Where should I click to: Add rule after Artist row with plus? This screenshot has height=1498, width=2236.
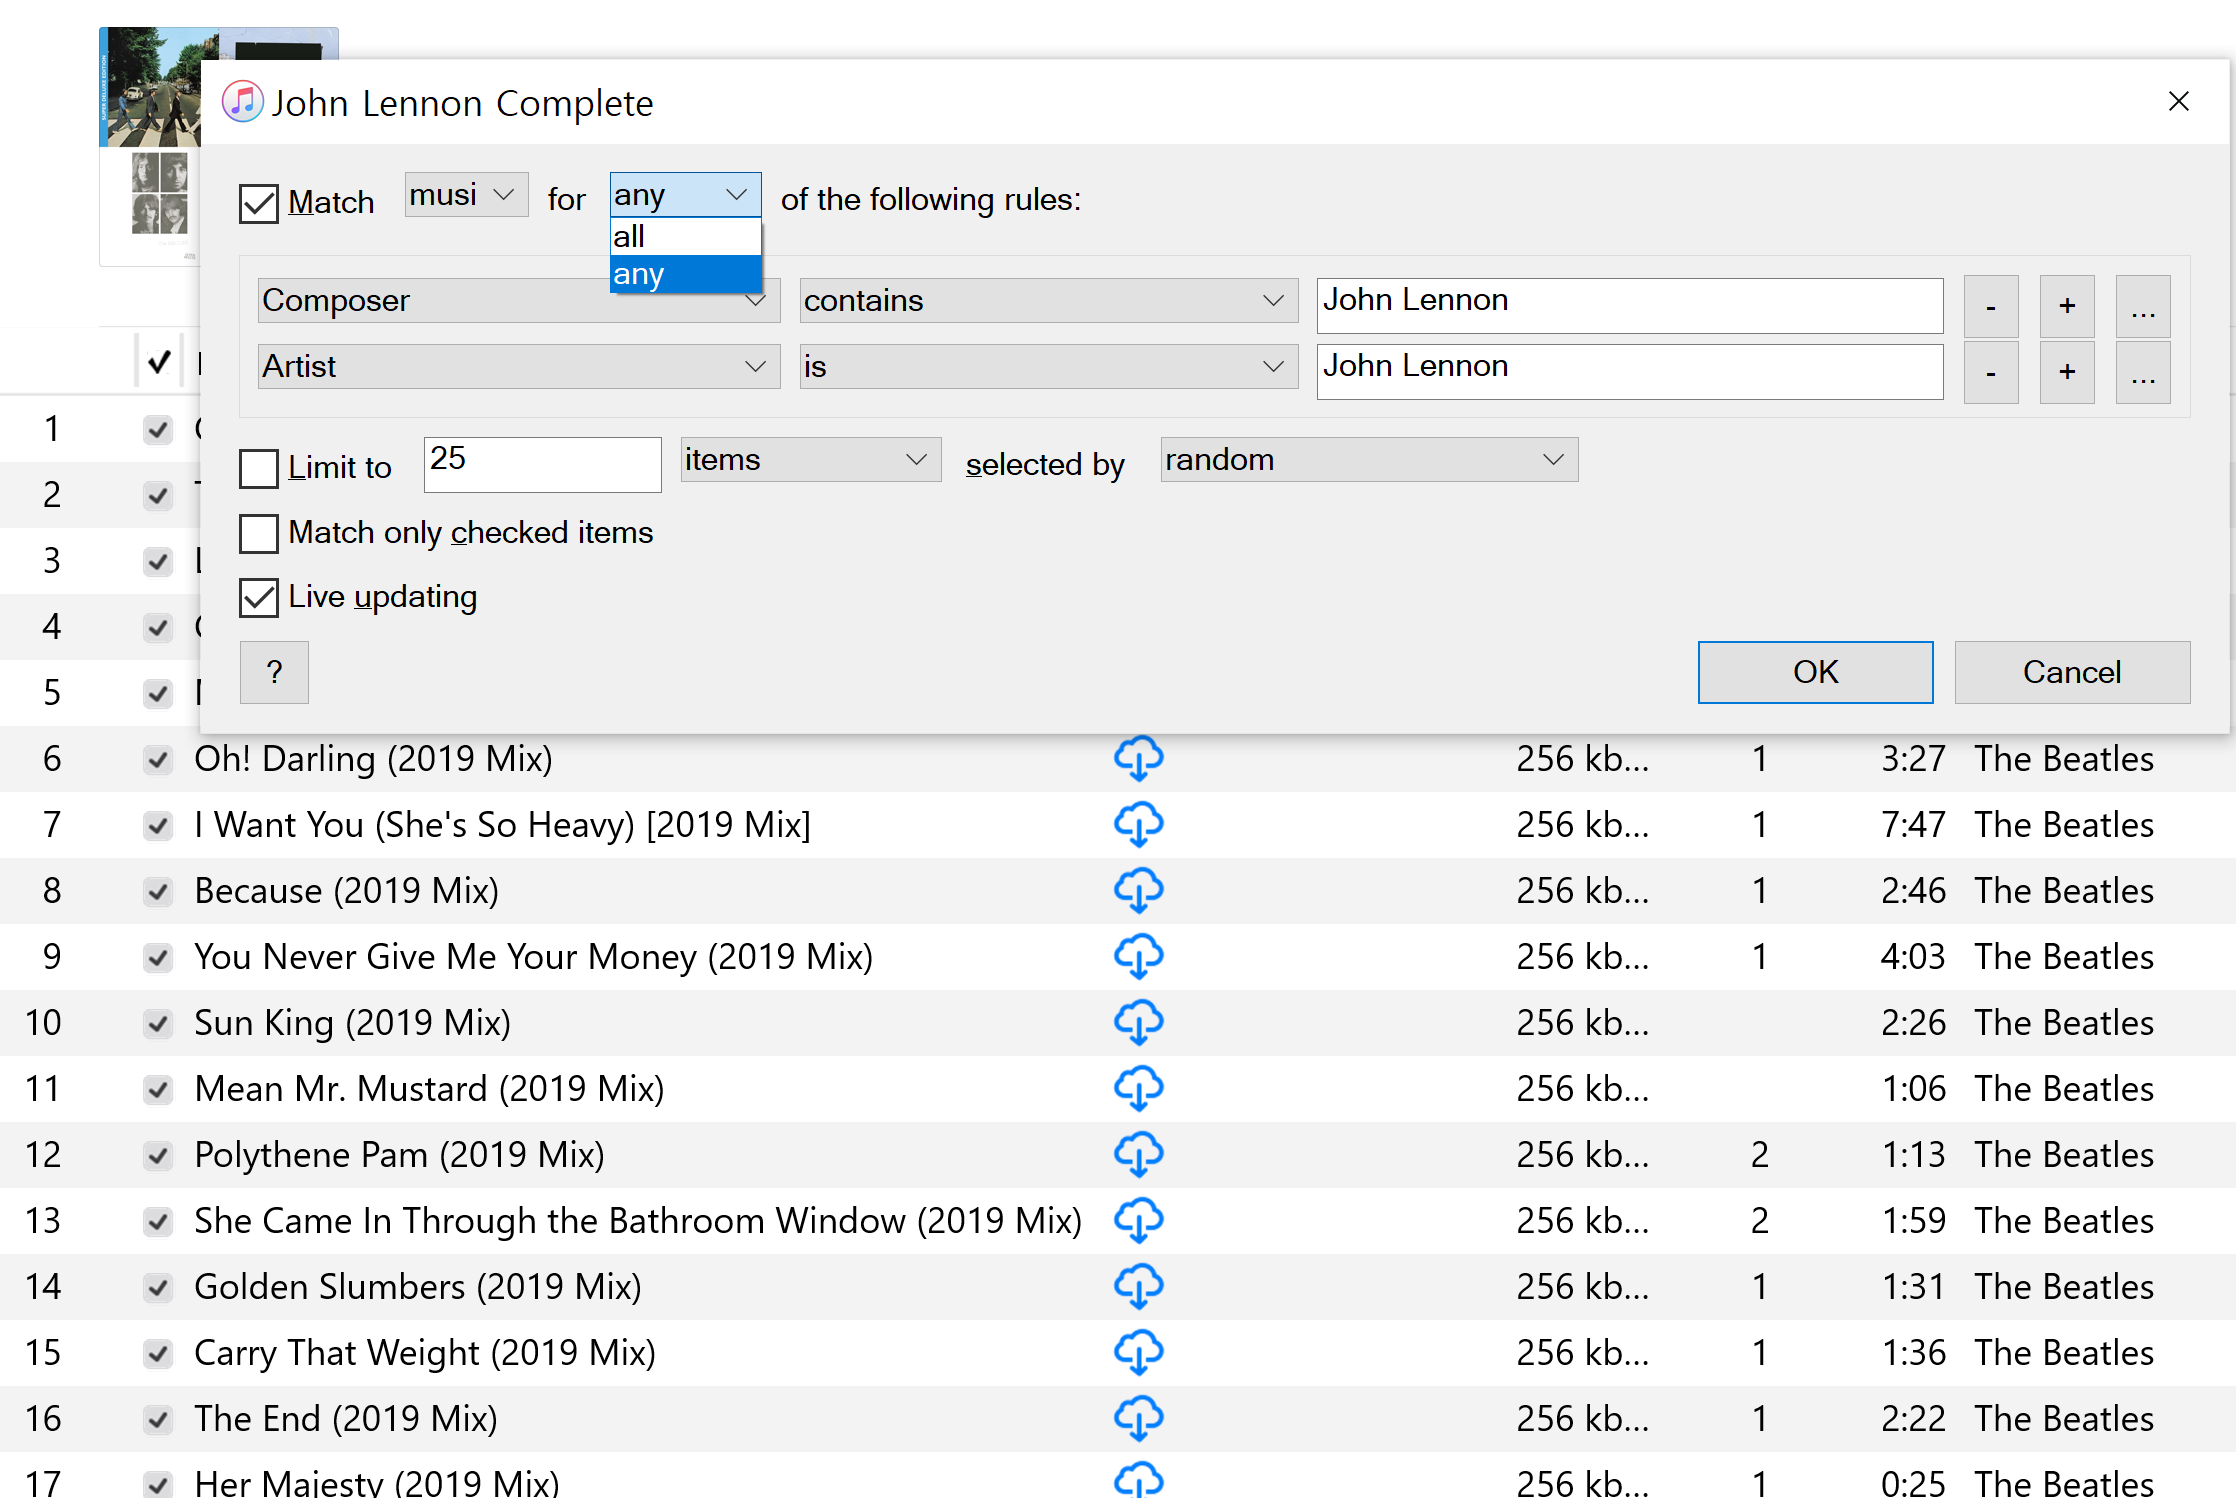point(2066,372)
